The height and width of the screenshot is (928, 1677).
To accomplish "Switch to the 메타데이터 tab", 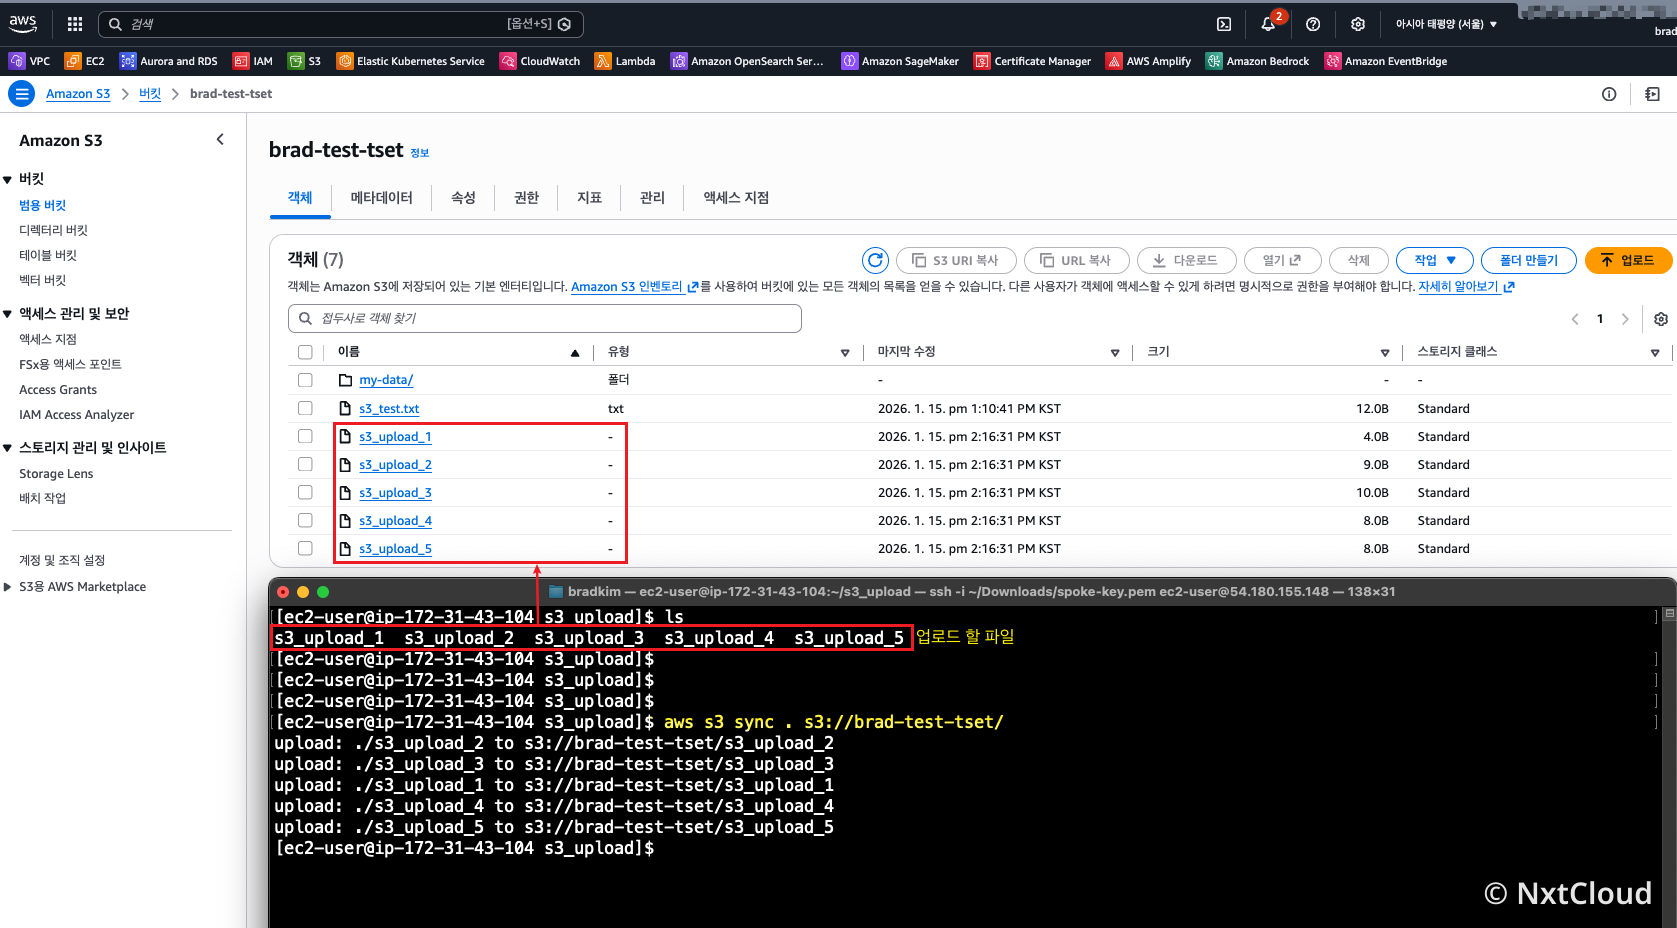I will pos(381,198).
